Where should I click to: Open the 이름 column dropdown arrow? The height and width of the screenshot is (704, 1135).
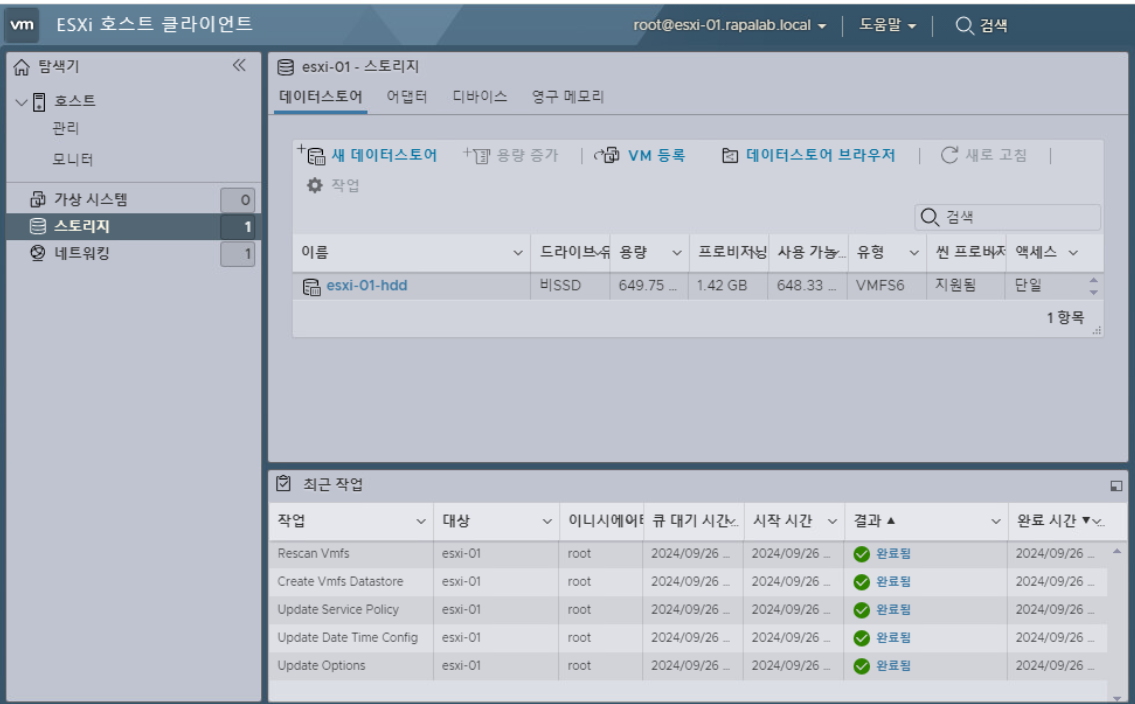[x=518, y=253]
